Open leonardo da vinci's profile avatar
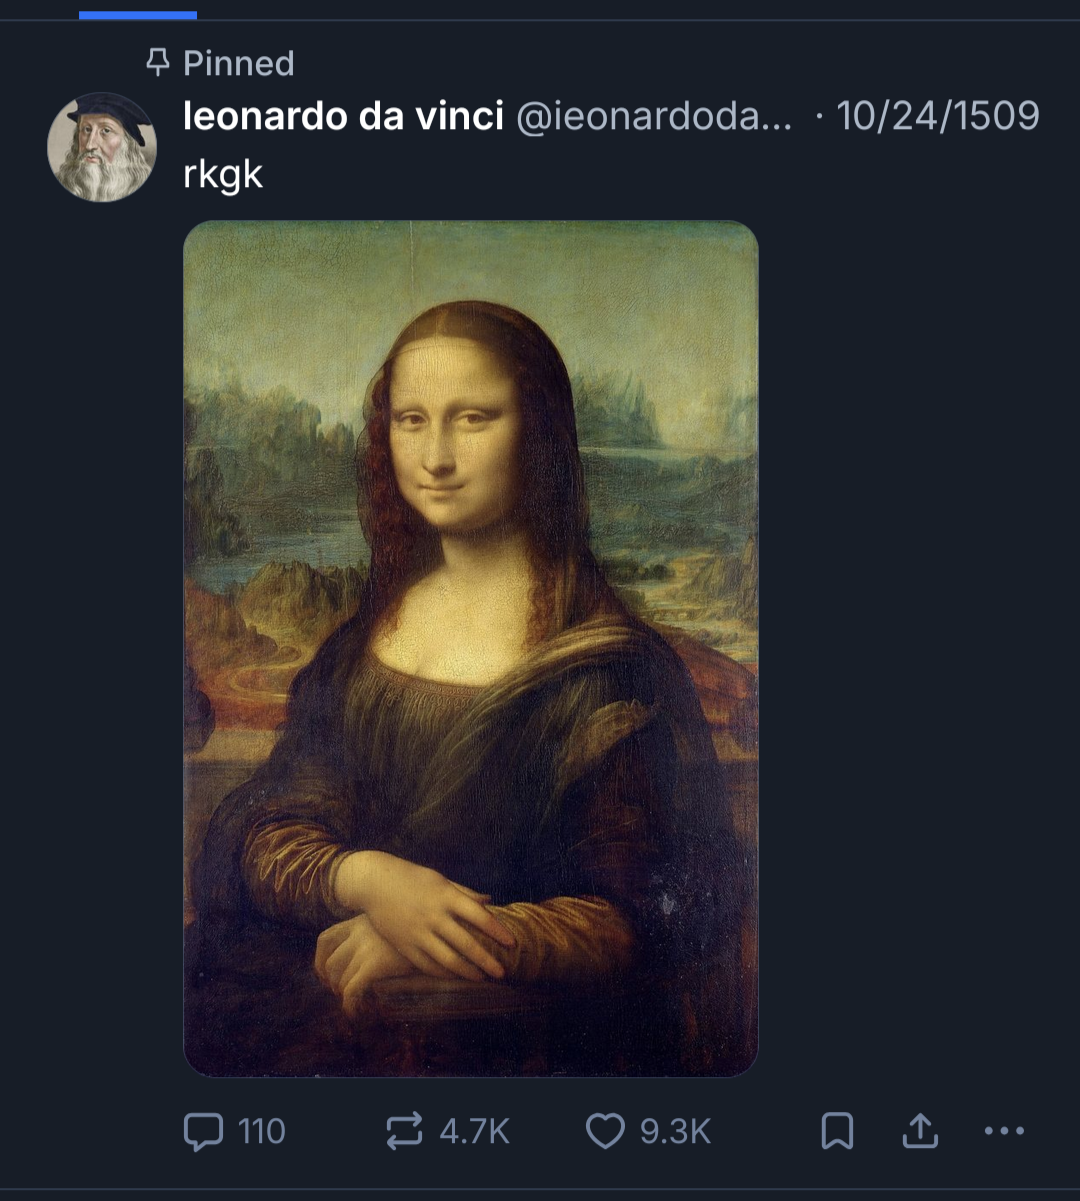Image resolution: width=1080 pixels, height=1201 pixels. click(102, 147)
